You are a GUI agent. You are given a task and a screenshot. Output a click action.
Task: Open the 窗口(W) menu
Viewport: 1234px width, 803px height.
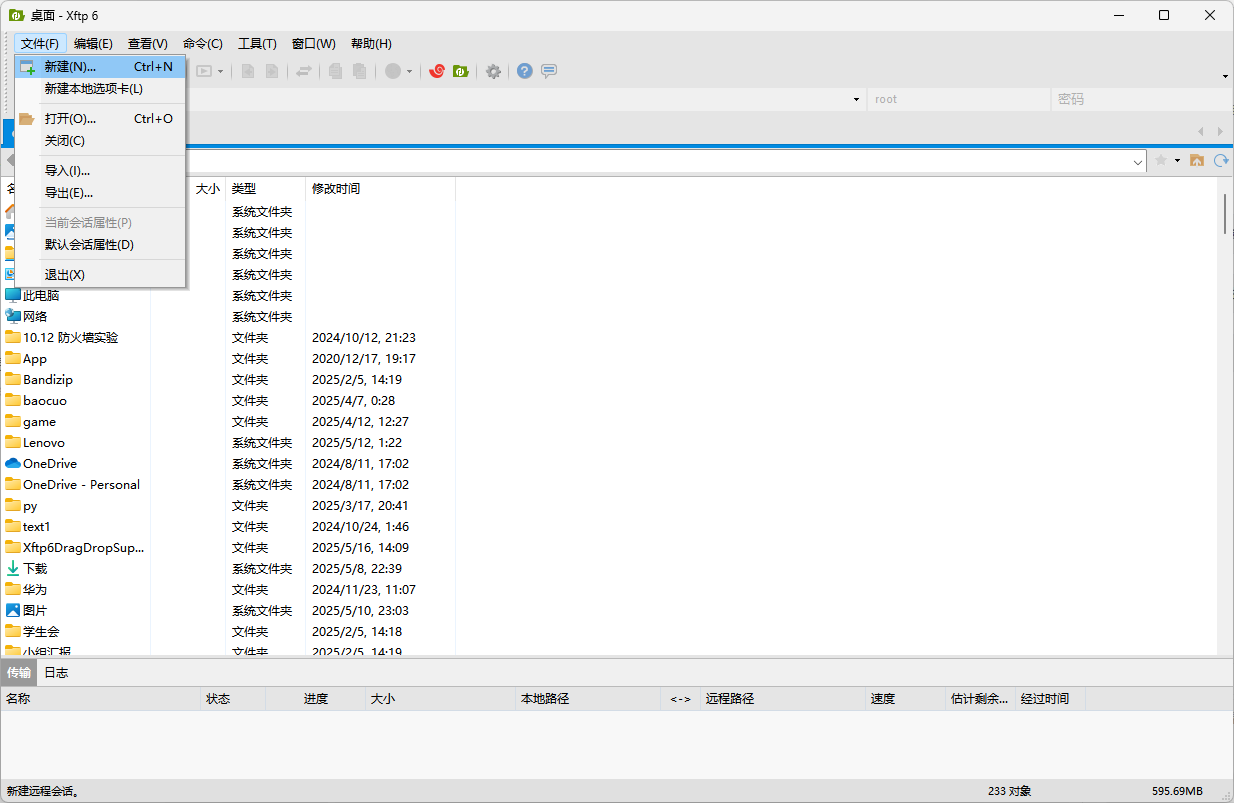(314, 44)
